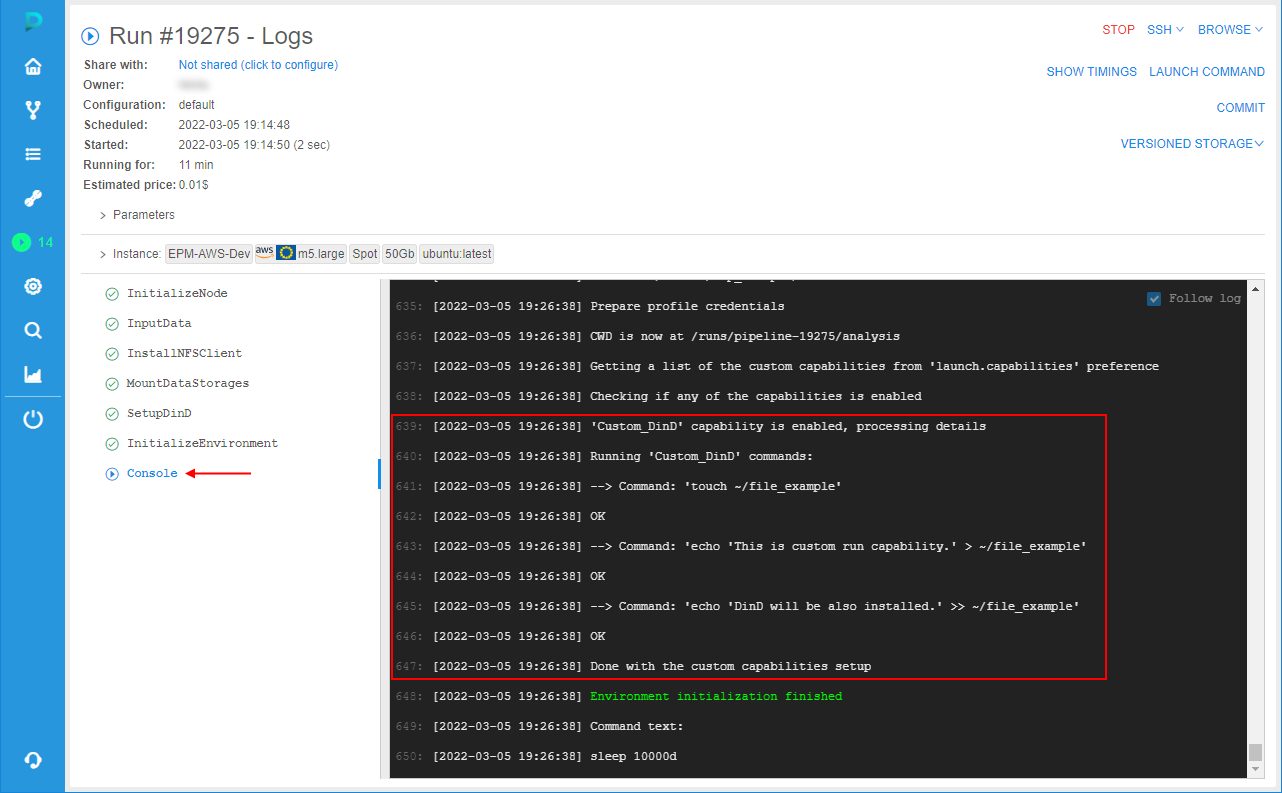Click log line 'sleep 10000d'
This screenshot has height=793, width=1282.
[633, 756]
